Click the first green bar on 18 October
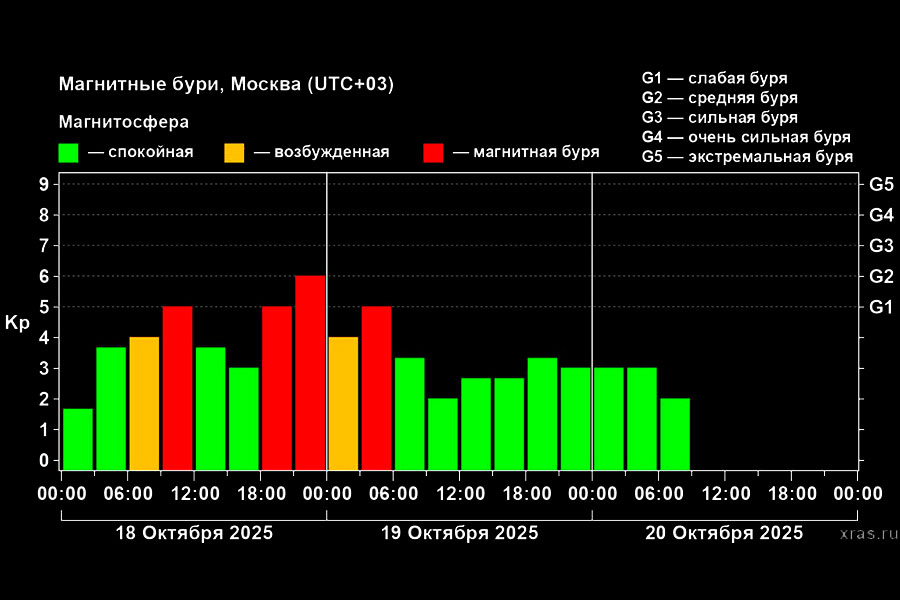Image resolution: width=900 pixels, height=600 pixels. [78, 439]
